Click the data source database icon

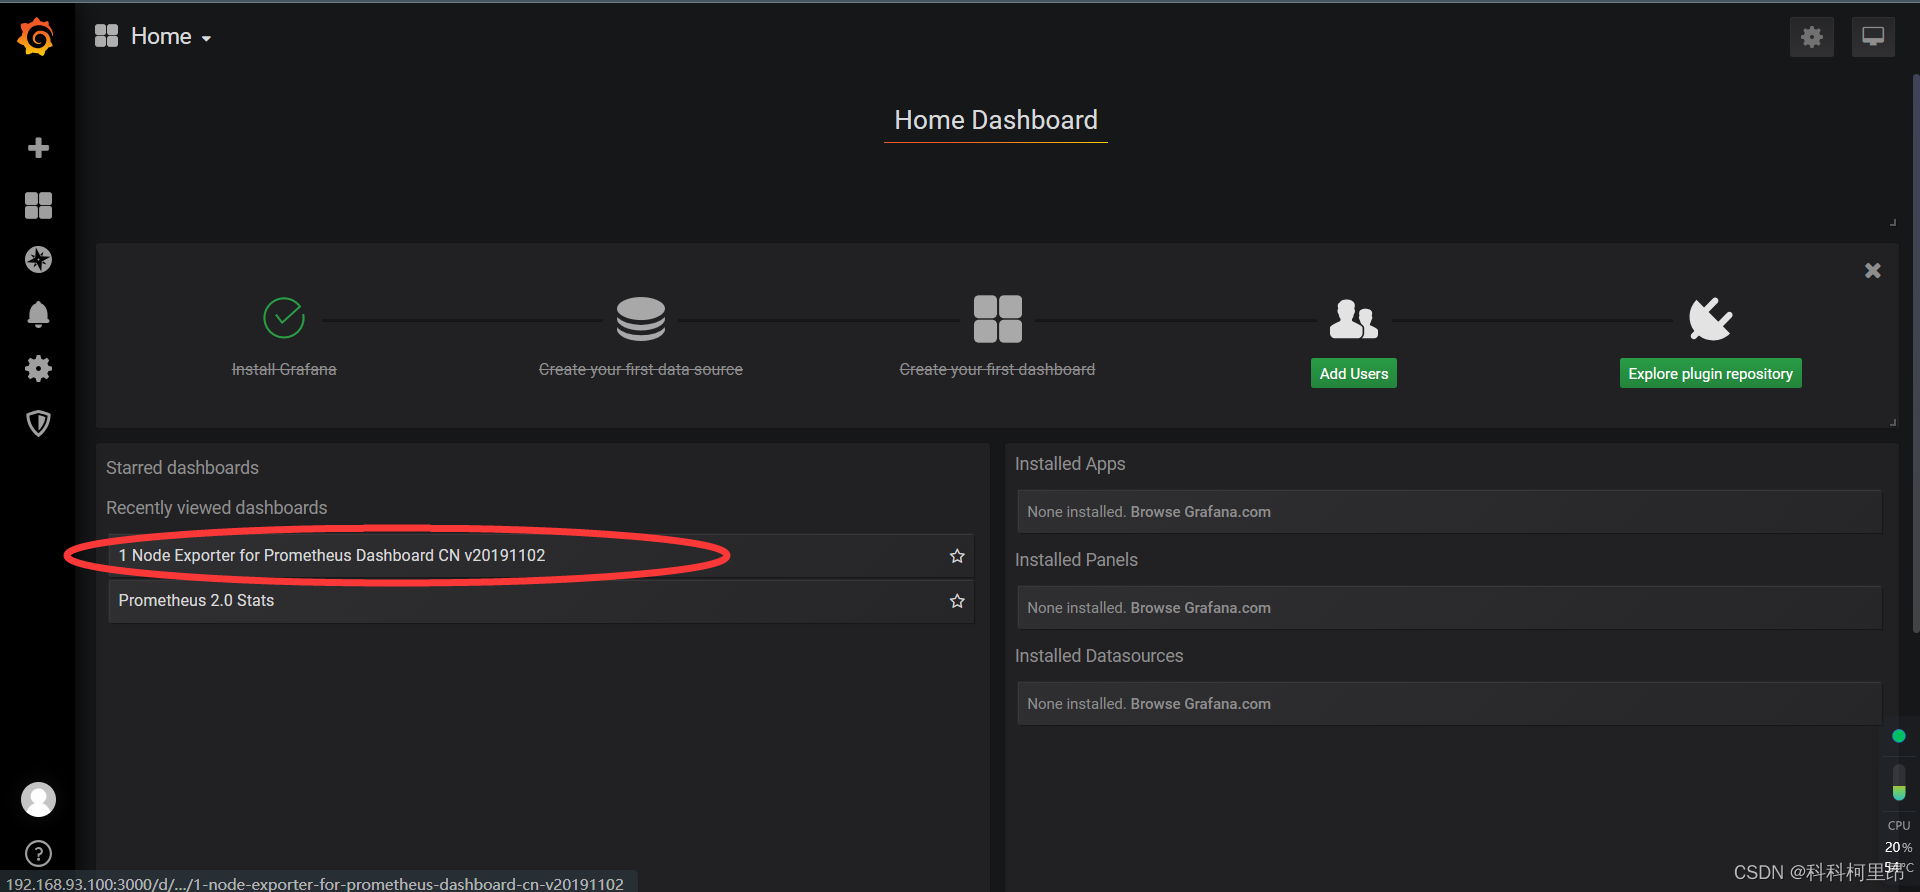pos(641,319)
